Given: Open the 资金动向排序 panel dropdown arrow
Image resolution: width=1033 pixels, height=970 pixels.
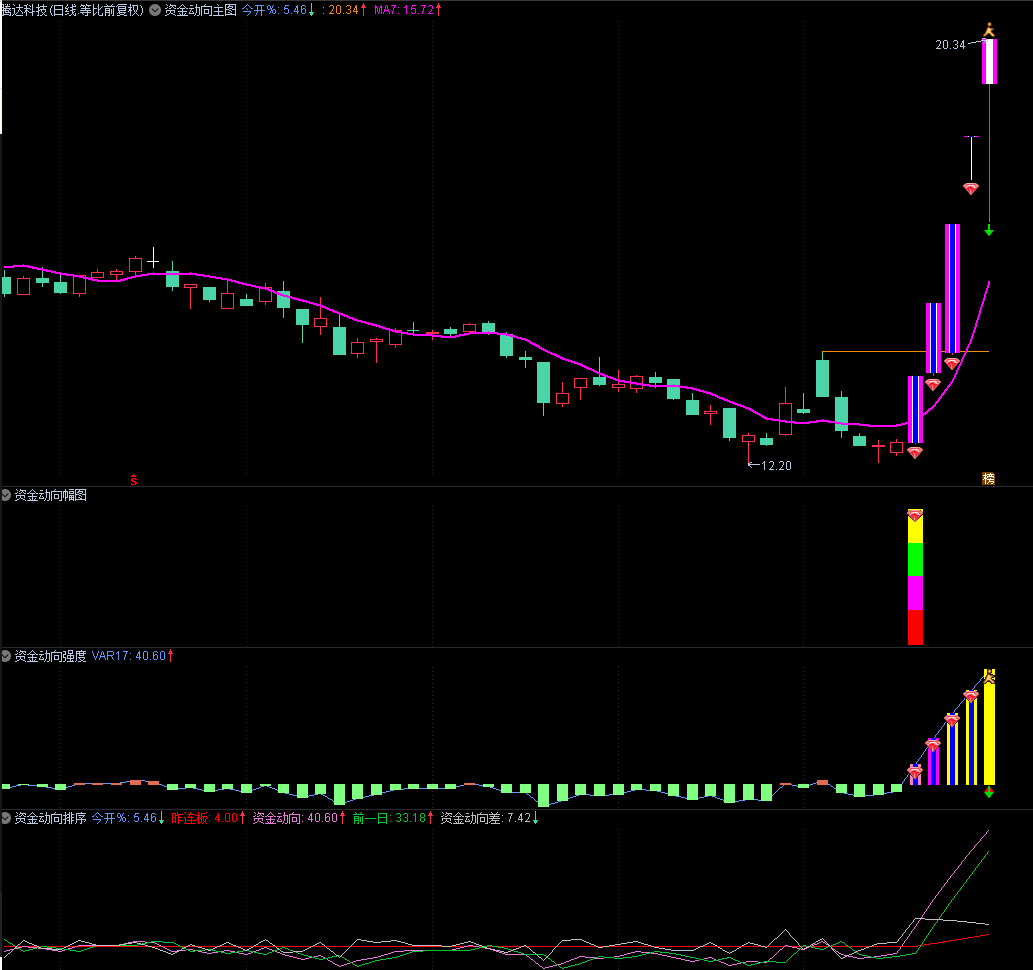Looking at the screenshot, I should 7,818.
